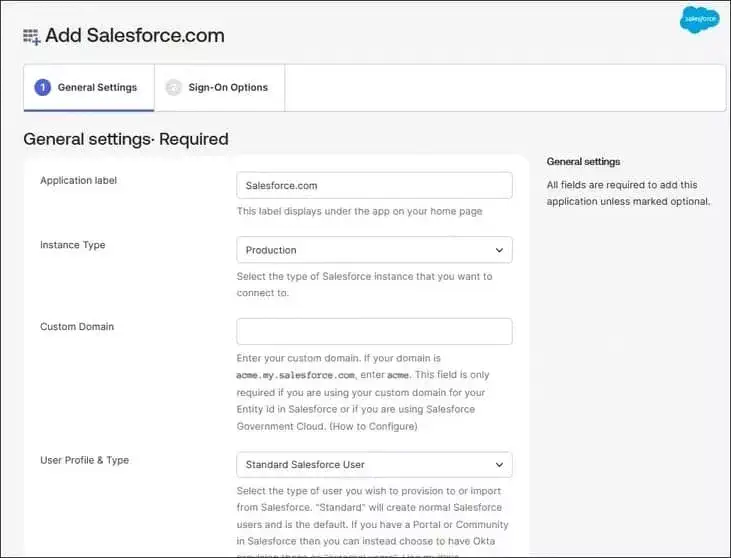Click the Instance Type chevron arrow
Image resolution: width=731 pixels, height=558 pixels.
pyautogui.click(x=499, y=250)
